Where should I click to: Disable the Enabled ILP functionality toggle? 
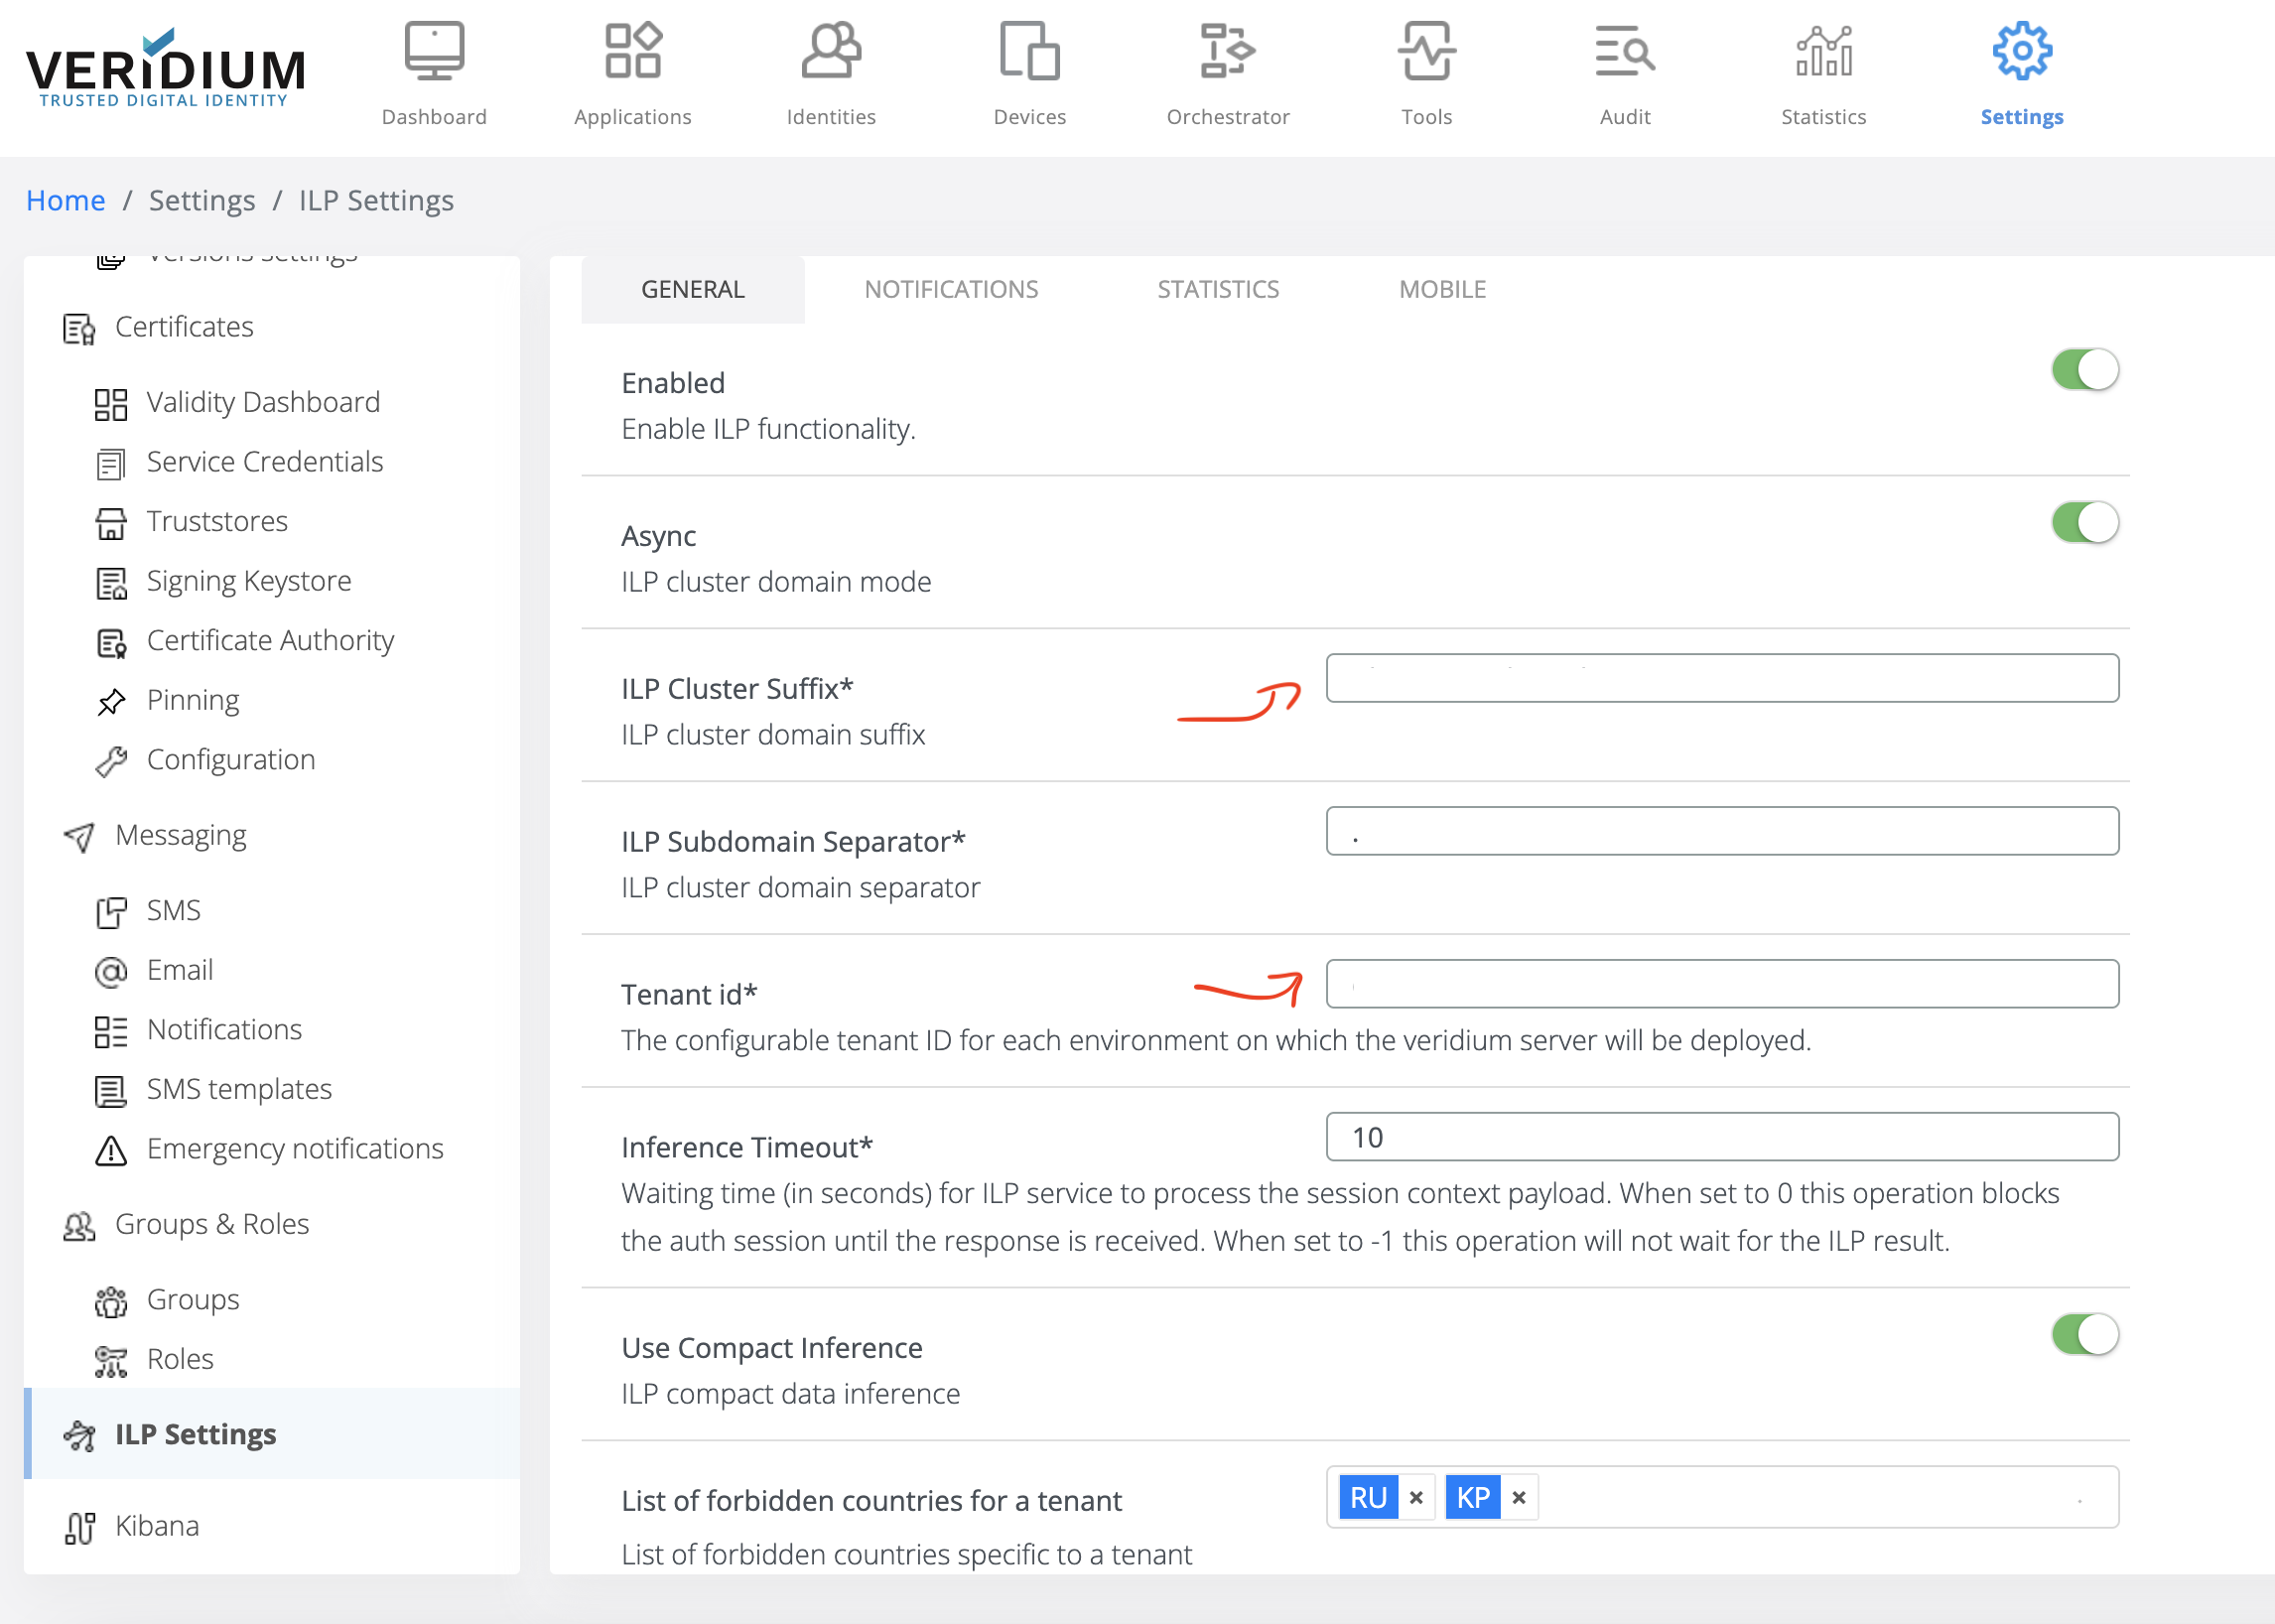(x=2084, y=369)
